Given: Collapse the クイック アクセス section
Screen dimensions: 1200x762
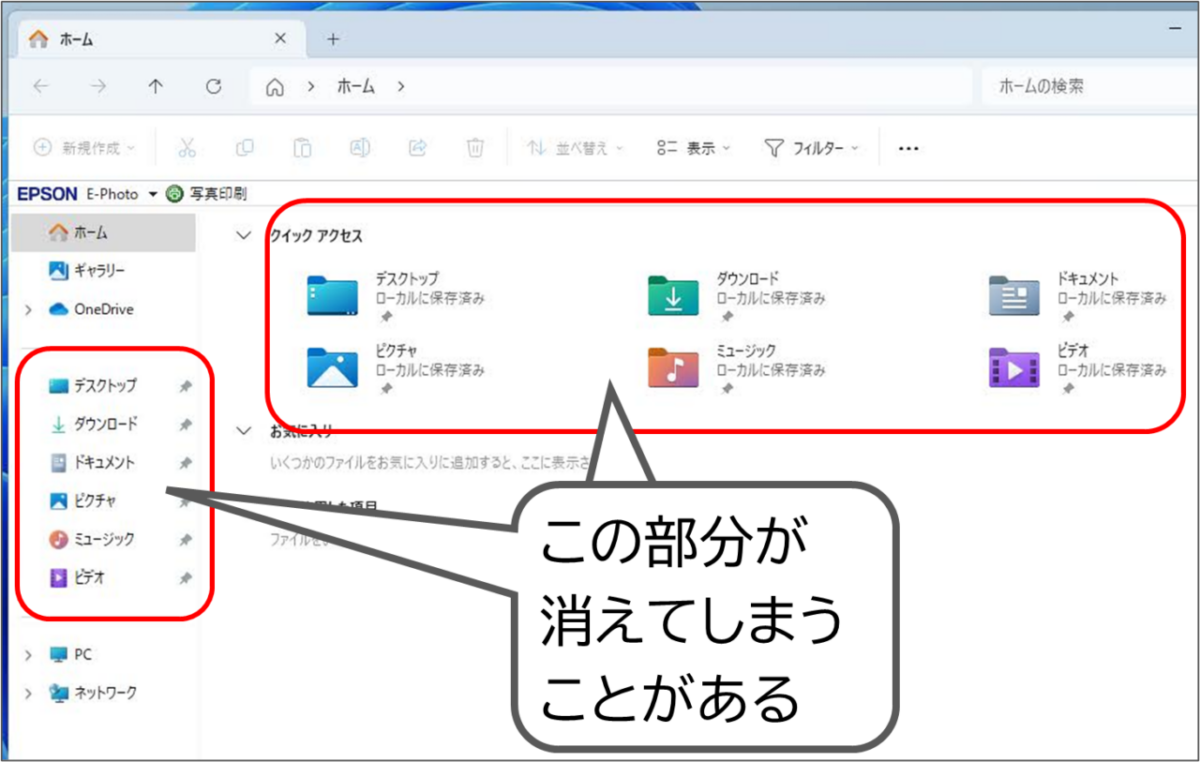Looking at the screenshot, I should pos(243,234).
